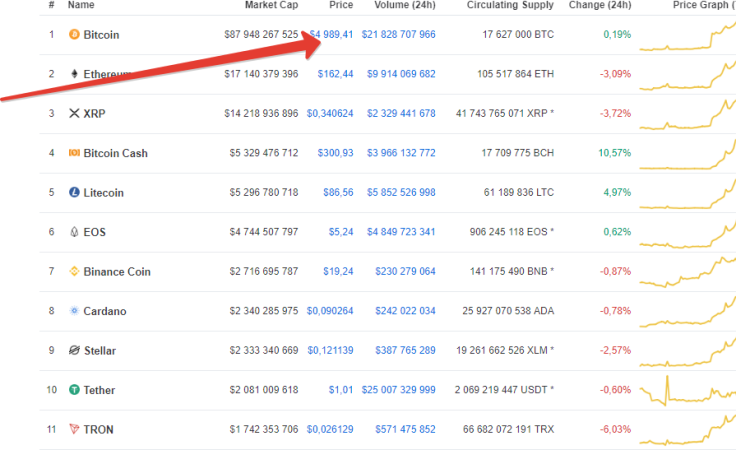Click Bitcoin Cash price $300,93
The width and height of the screenshot is (736, 450).
point(335,153)
